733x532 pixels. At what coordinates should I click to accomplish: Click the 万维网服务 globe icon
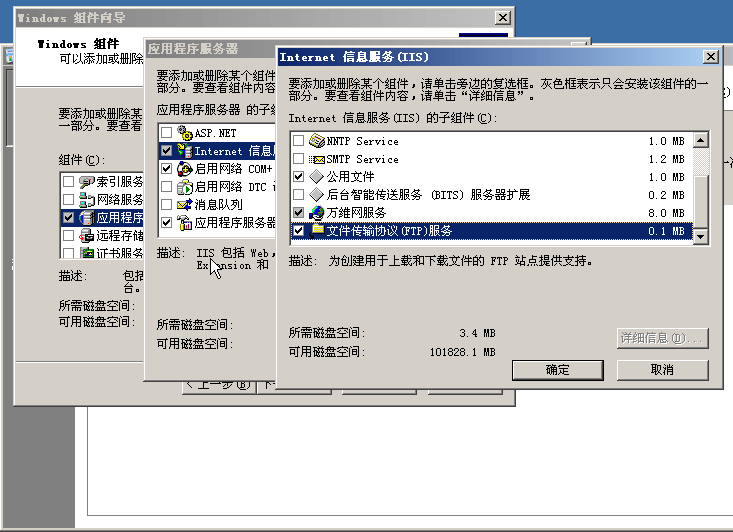tap(317, 213)
